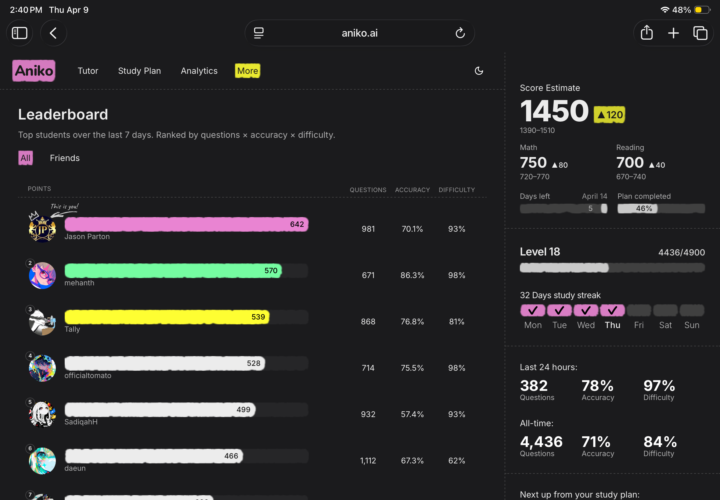Image resolution: width=720 pixels, height=500 pixels.
Task: Open Jason Parton's avatar
Action: 42,228
